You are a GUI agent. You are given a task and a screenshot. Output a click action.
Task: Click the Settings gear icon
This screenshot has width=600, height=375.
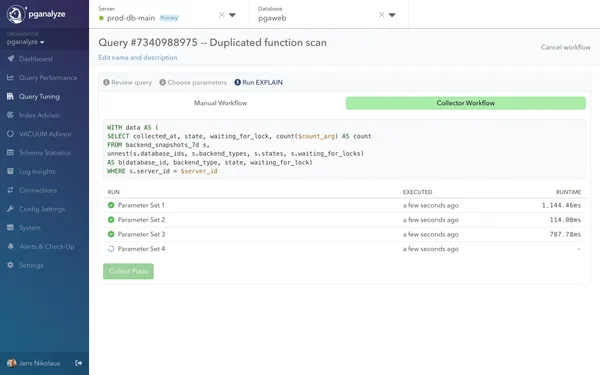[x=10, y=265]
